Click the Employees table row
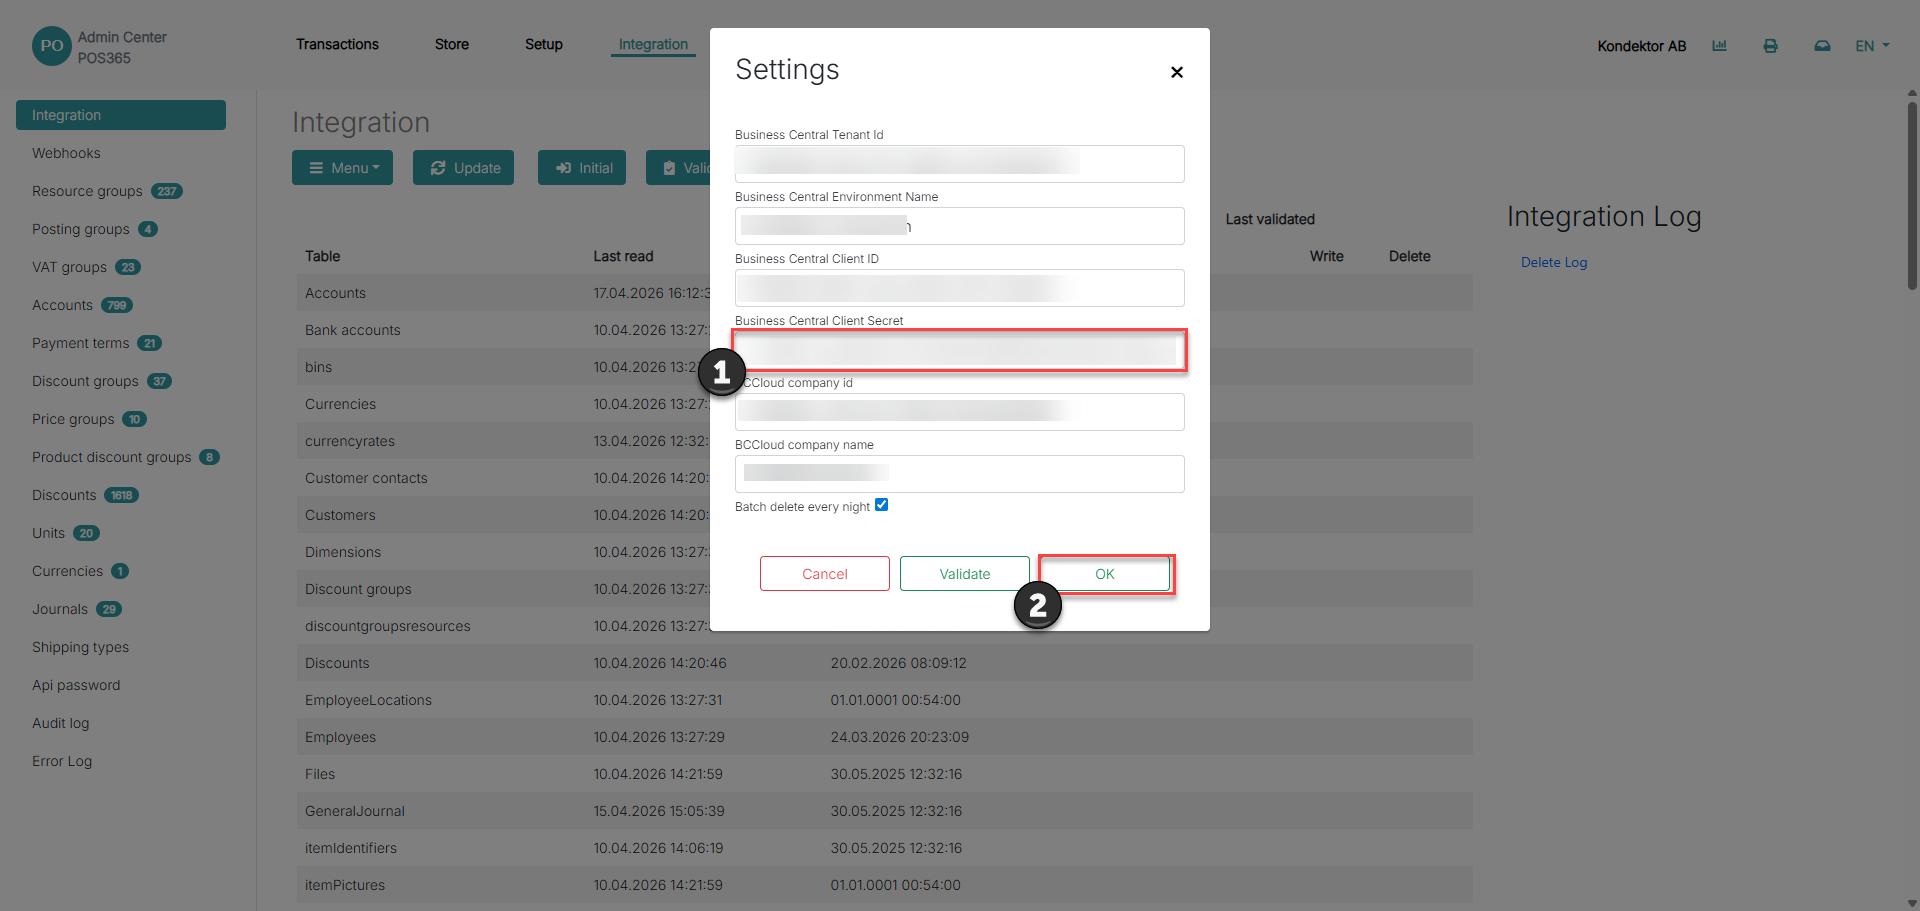1920x911 pixels. [x=884, y=737]
